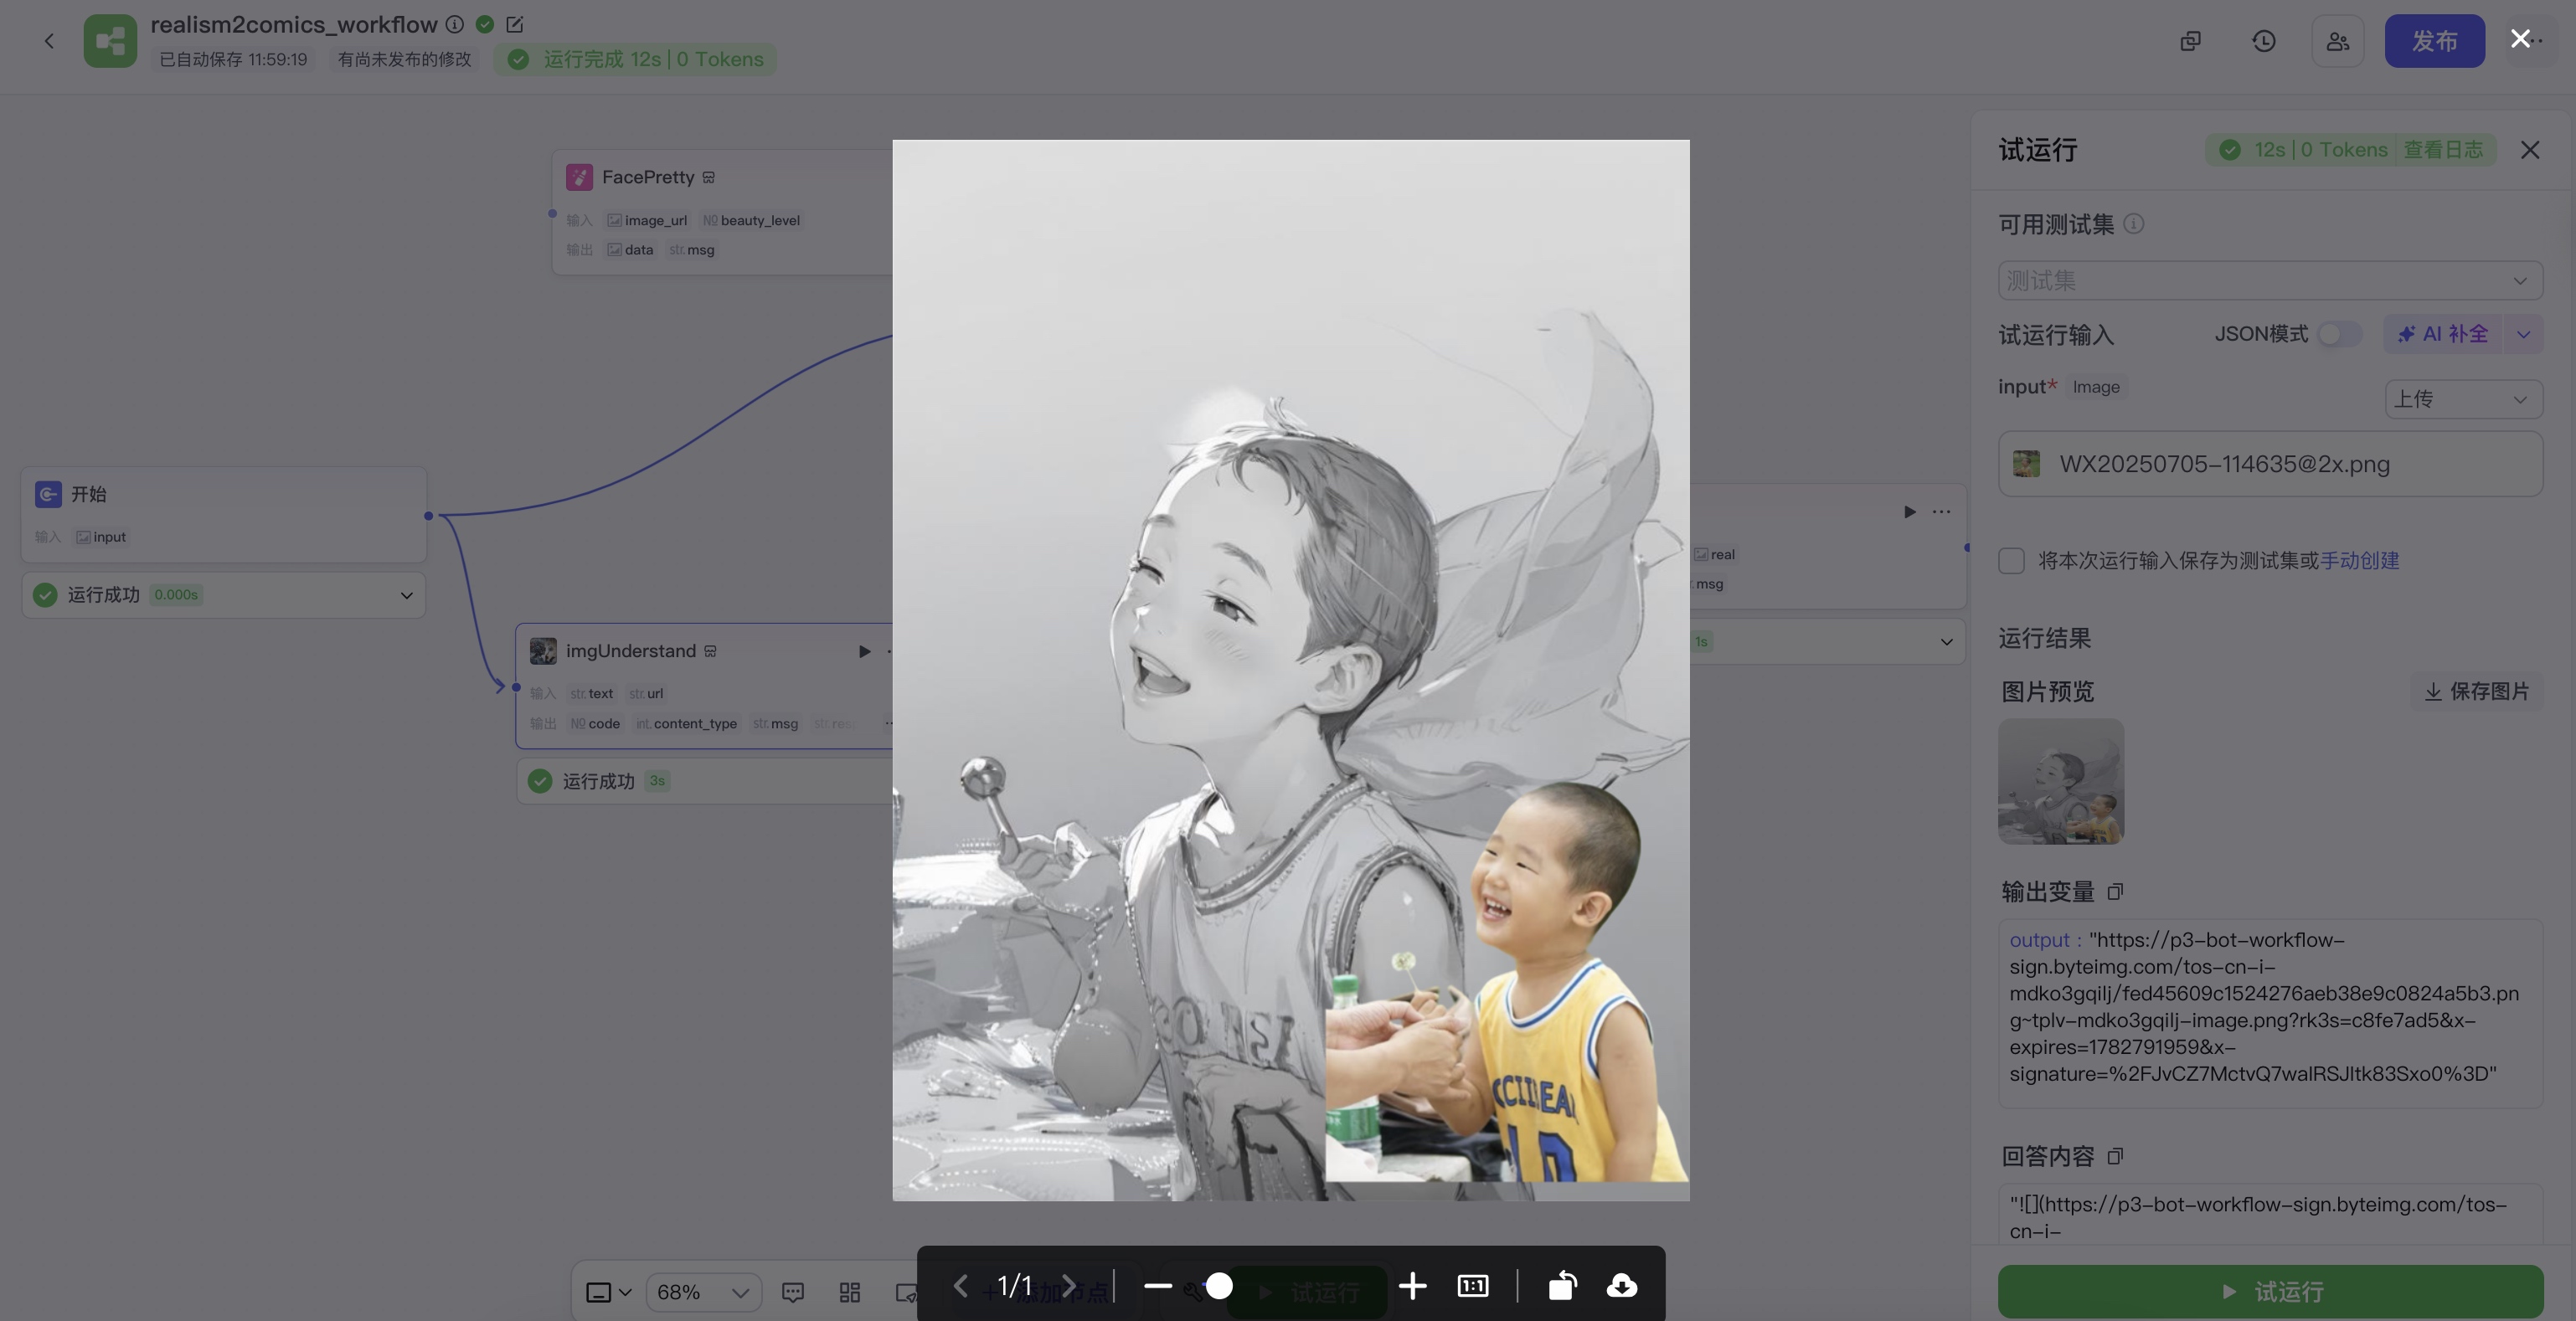Click FacePretty's beauty_level input tag
Image resolution: width=2576 pixels, height=1321 pixels.
point(751,220)
